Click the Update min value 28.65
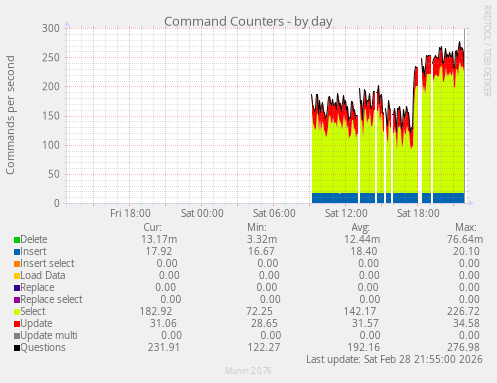 click(x=264, y=323)
